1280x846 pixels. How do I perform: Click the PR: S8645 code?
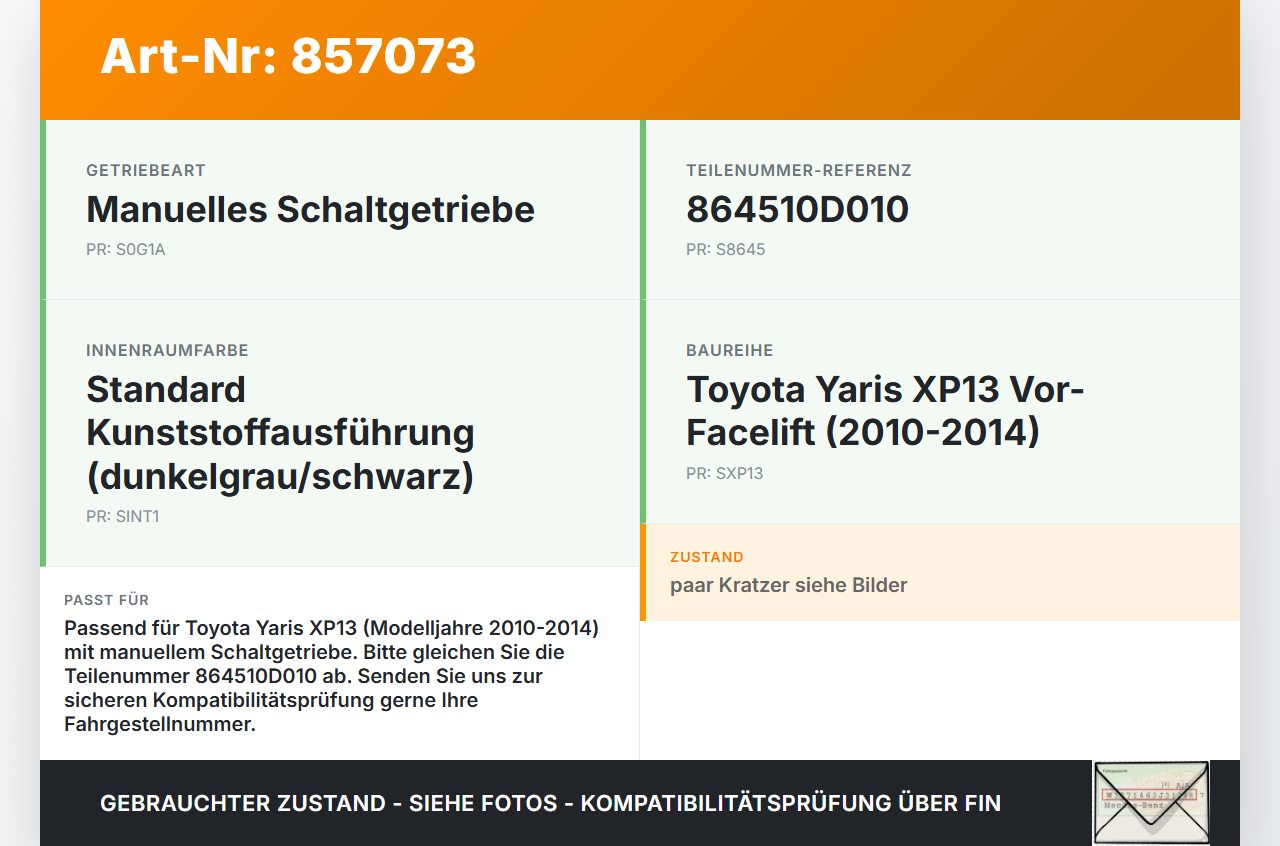click(x=726, y=250)
